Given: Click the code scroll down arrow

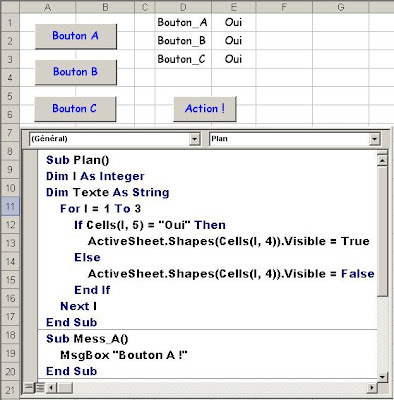Looking at the screenshot, I should pos(383,377).
